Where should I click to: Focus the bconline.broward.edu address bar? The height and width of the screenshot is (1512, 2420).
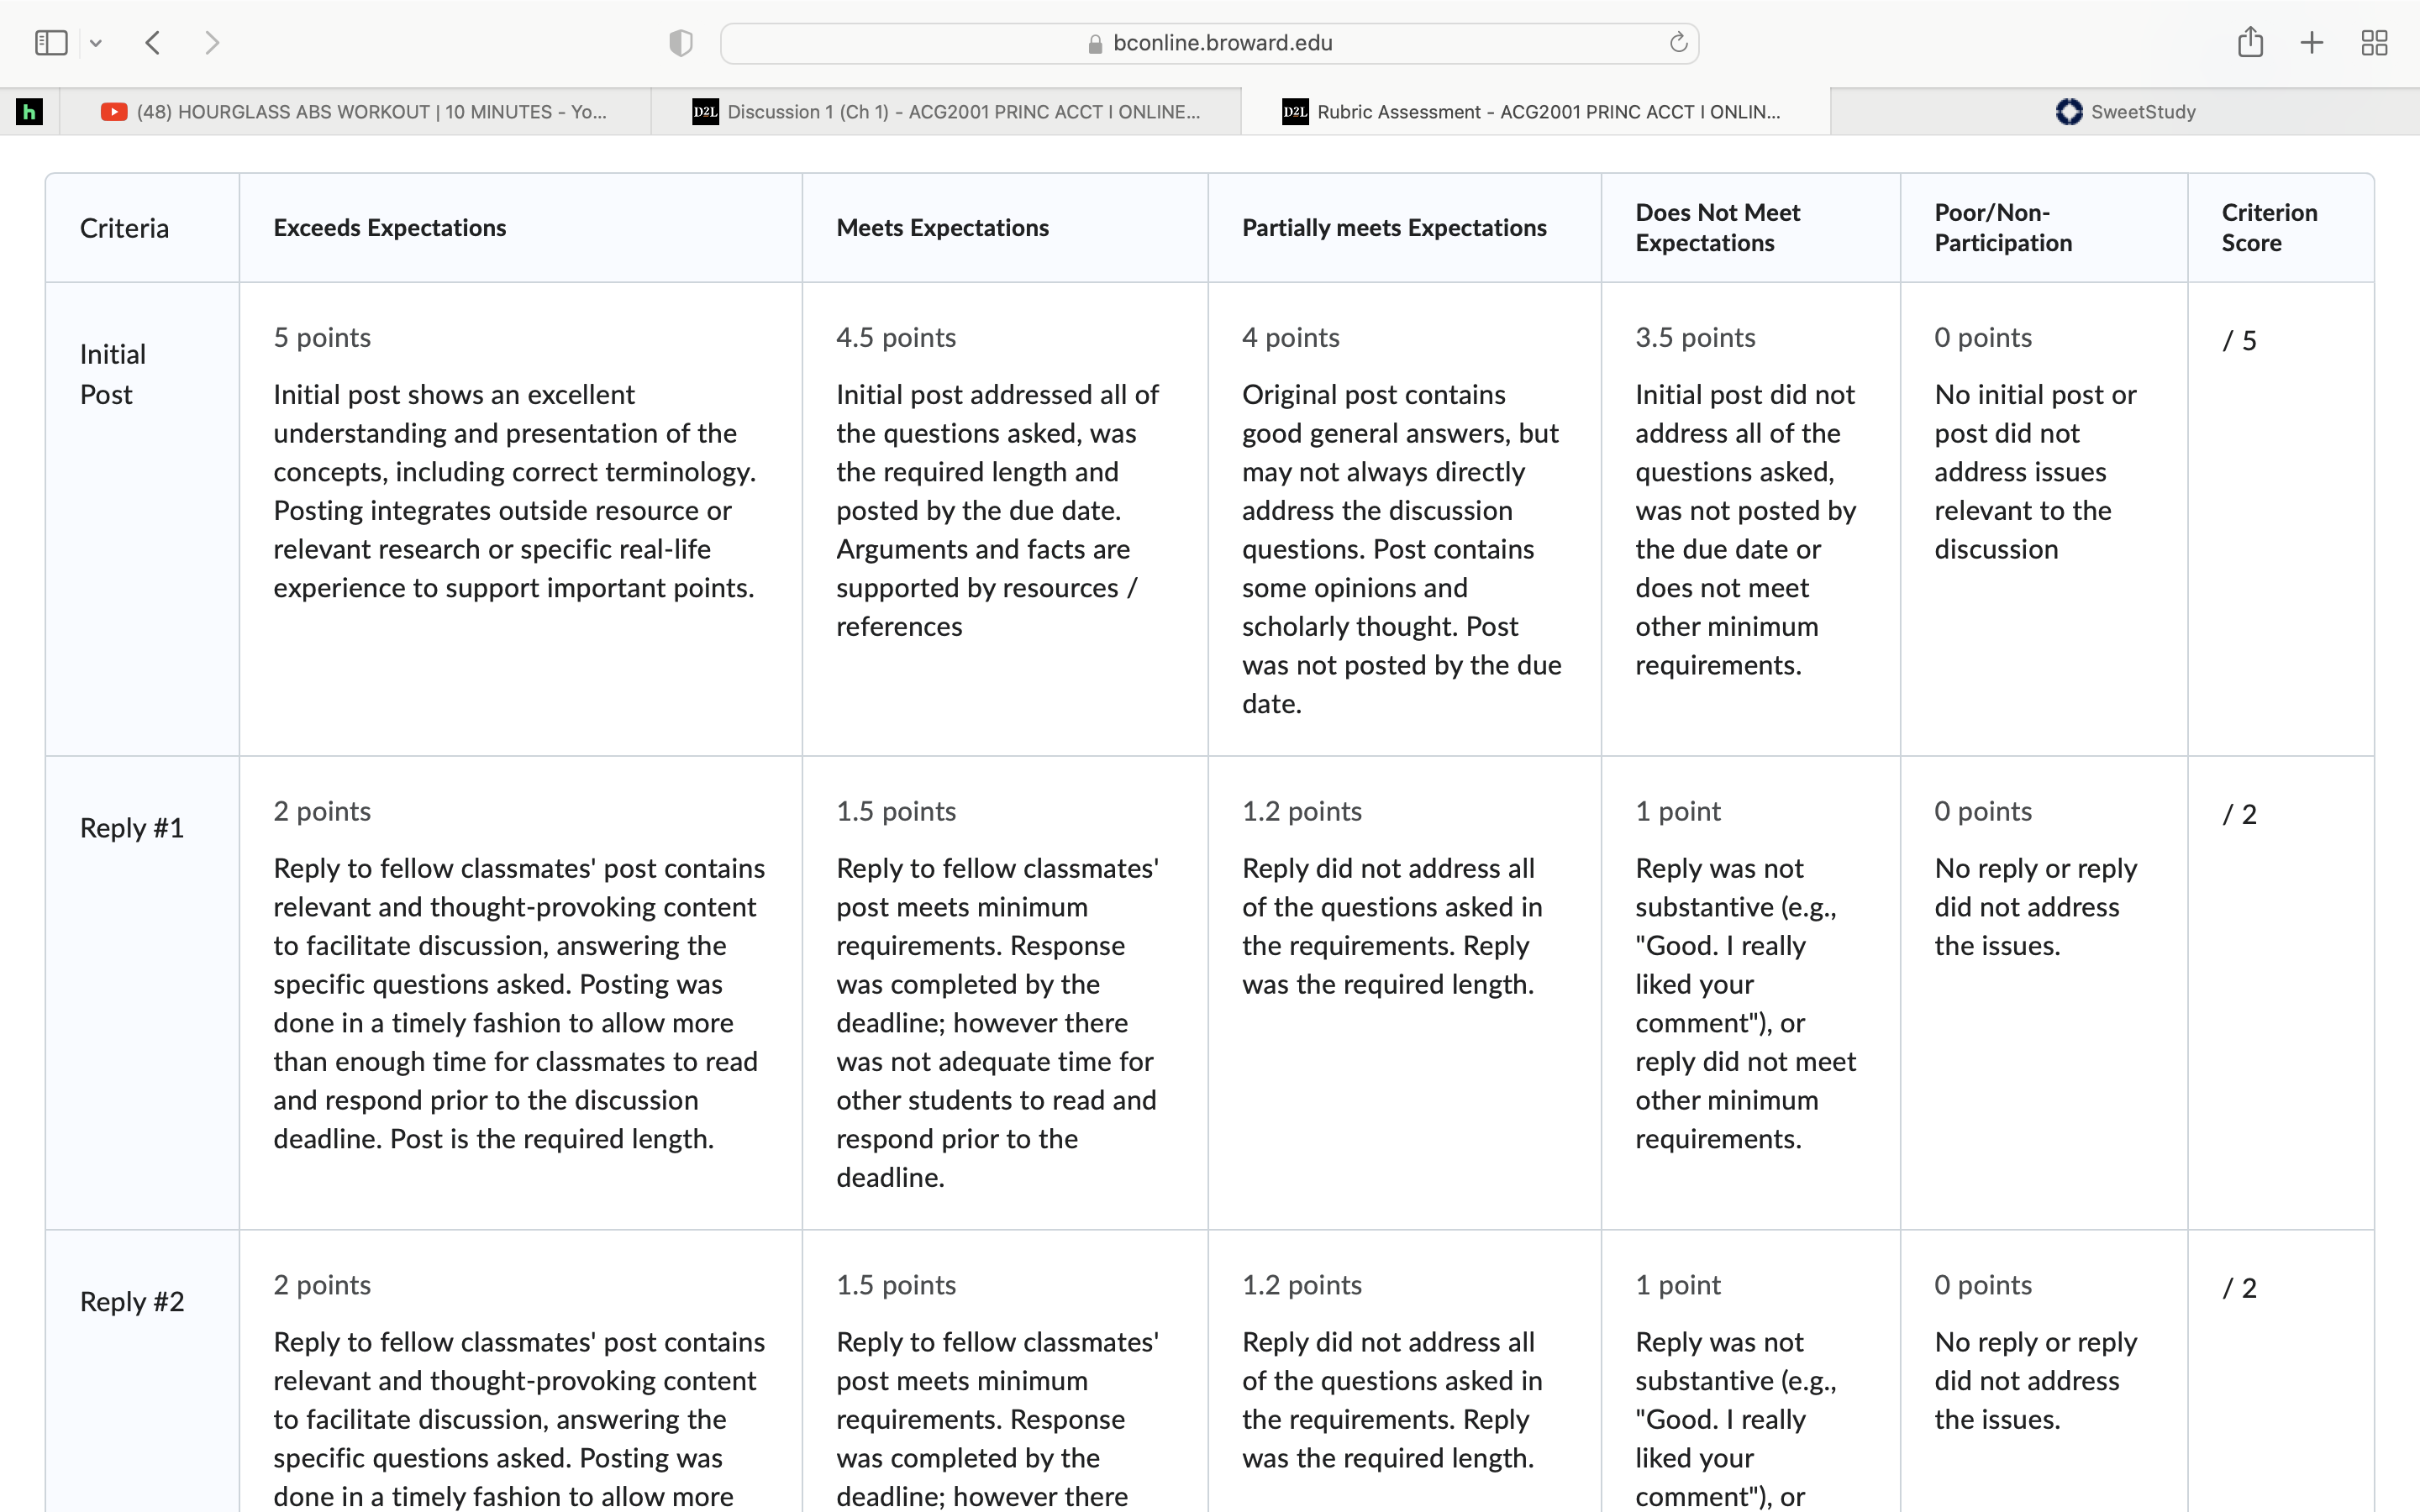pyautogui.click(x=1209, y=43)
